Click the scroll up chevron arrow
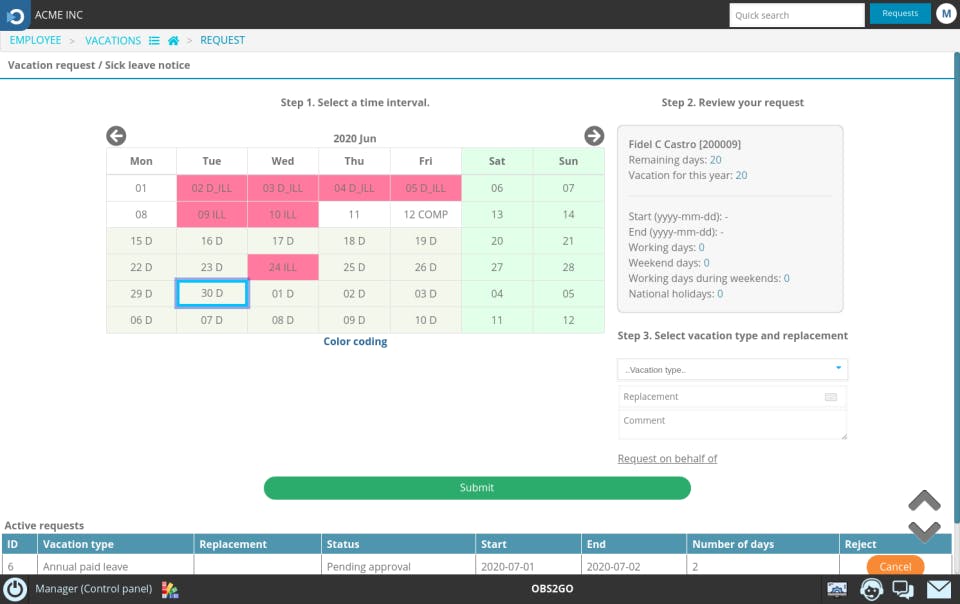 point(924,501)
